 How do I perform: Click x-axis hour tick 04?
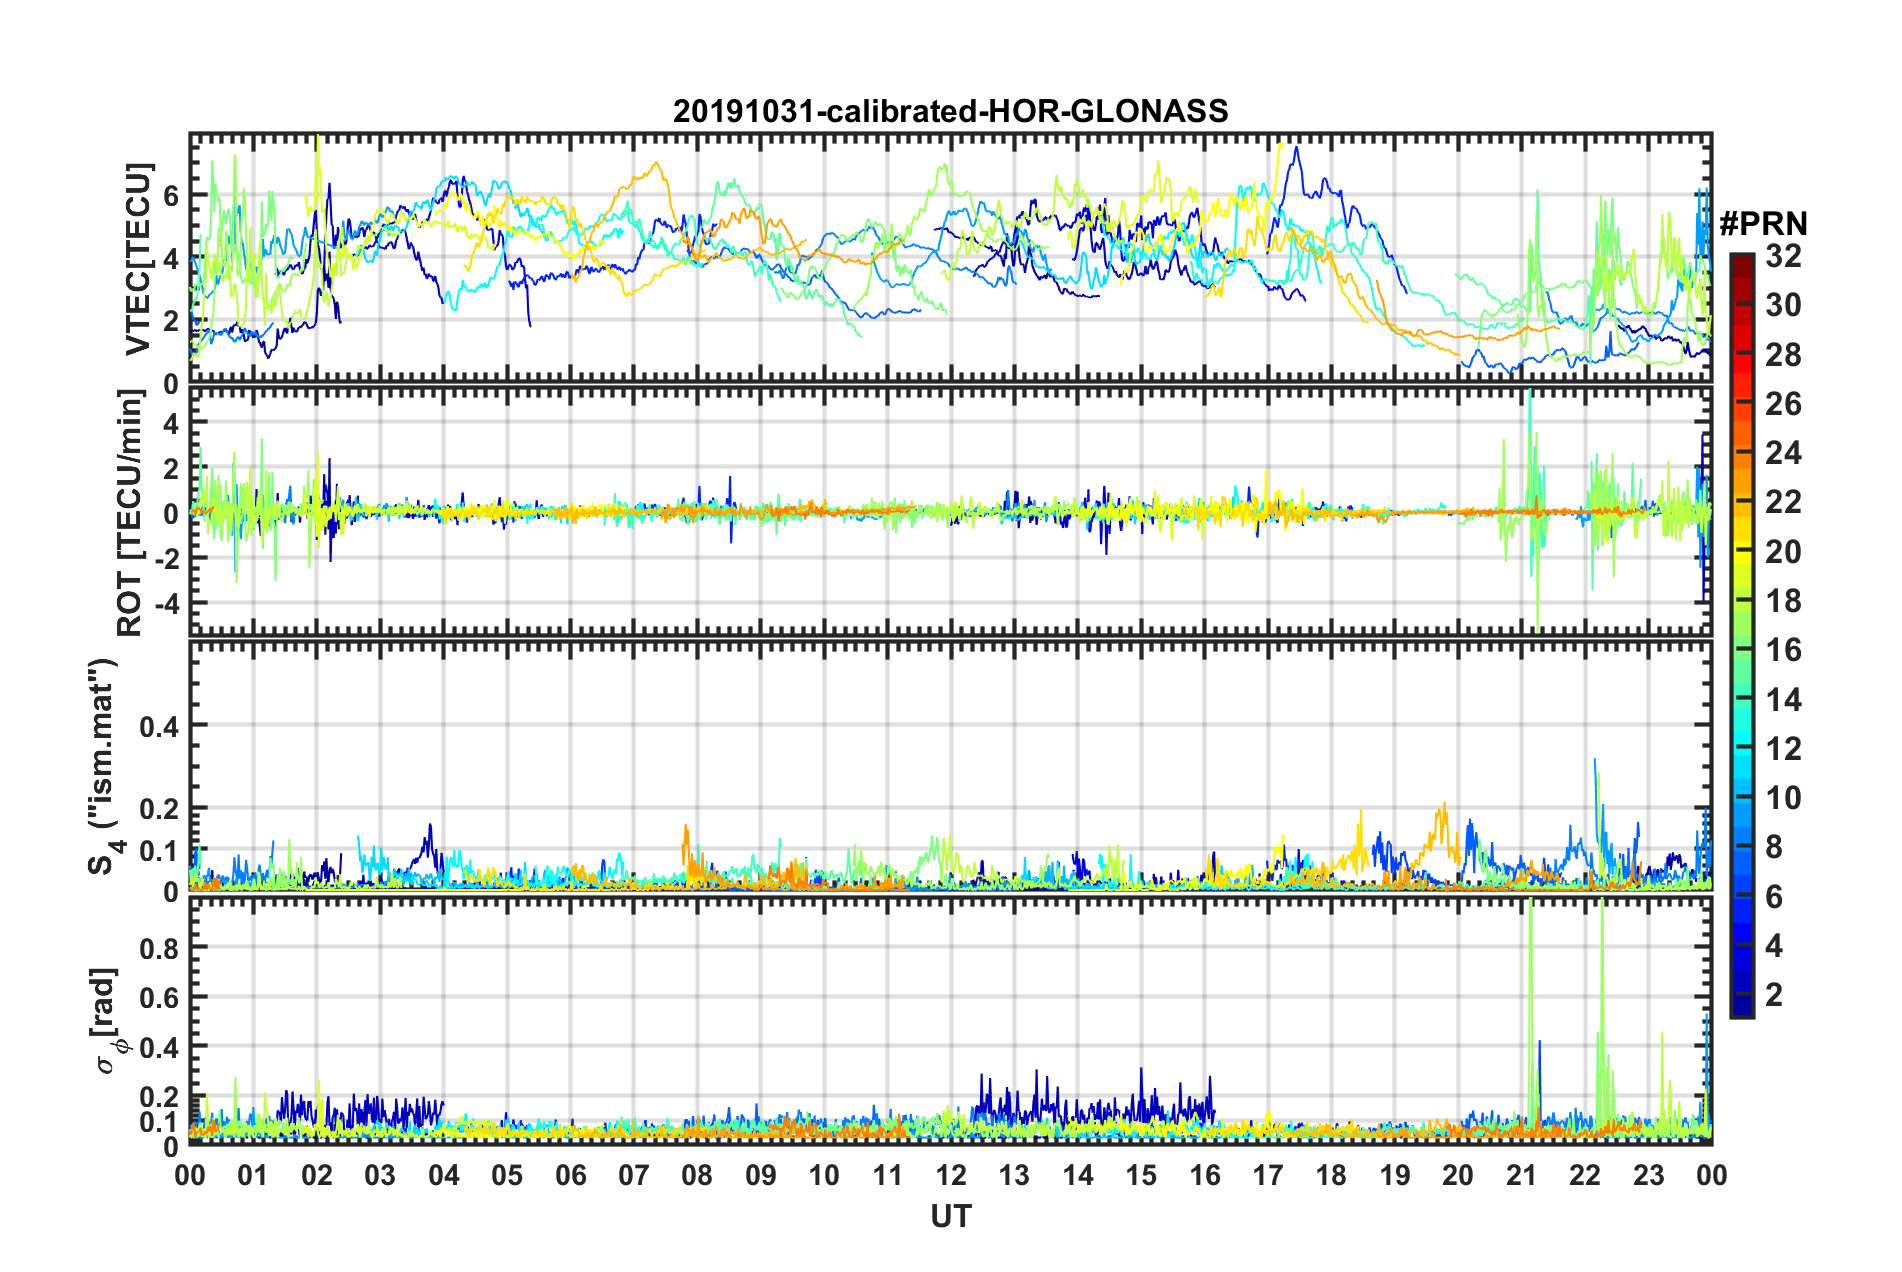tap(444, 1175)
